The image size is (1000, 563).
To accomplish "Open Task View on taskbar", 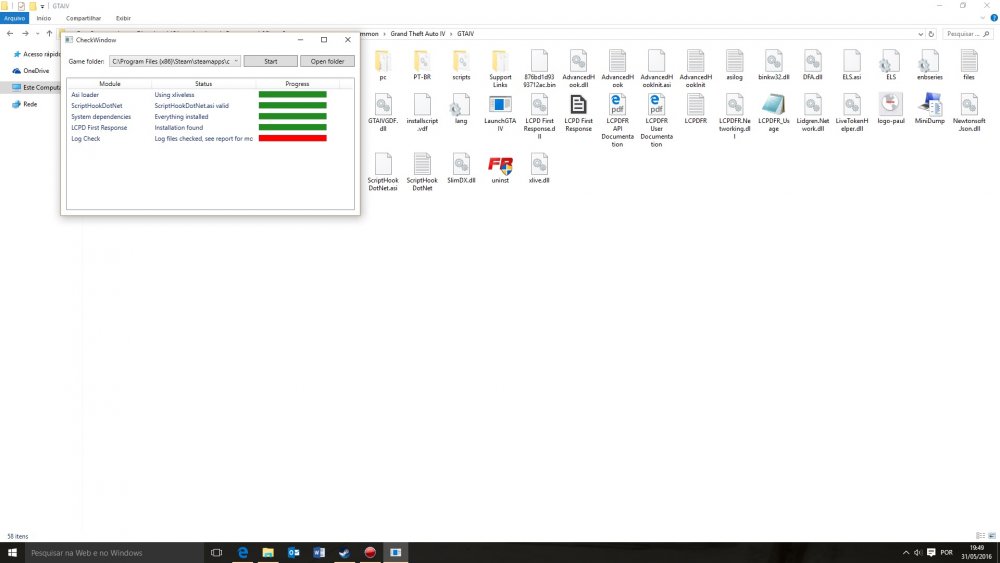I will click(x=216, y=553).
